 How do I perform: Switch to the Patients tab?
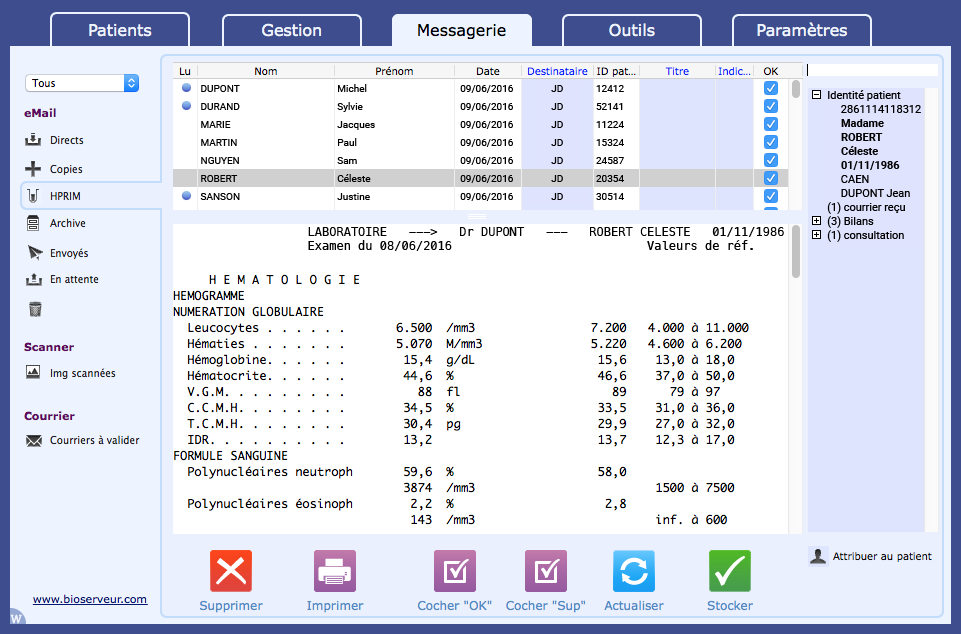[x=120, y=30]
